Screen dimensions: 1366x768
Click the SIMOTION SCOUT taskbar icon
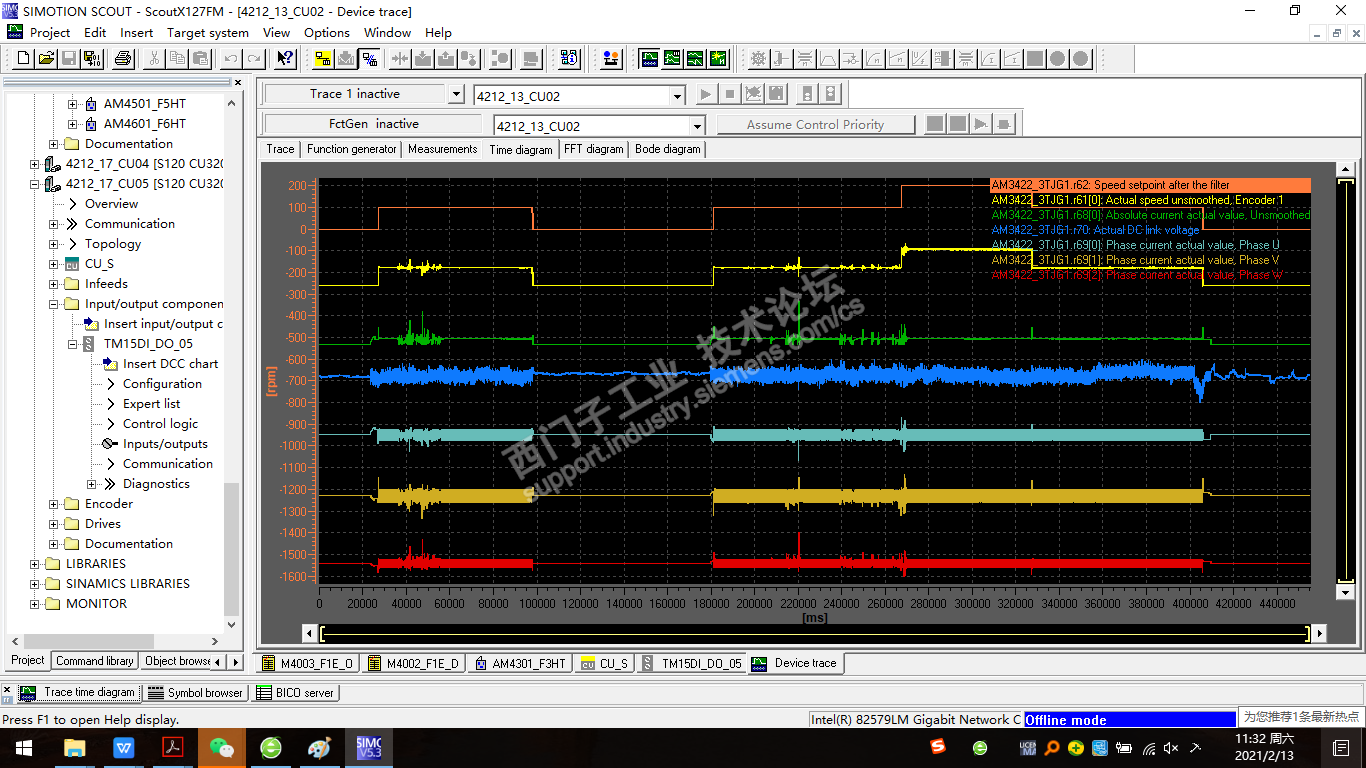tap(369, 747)
